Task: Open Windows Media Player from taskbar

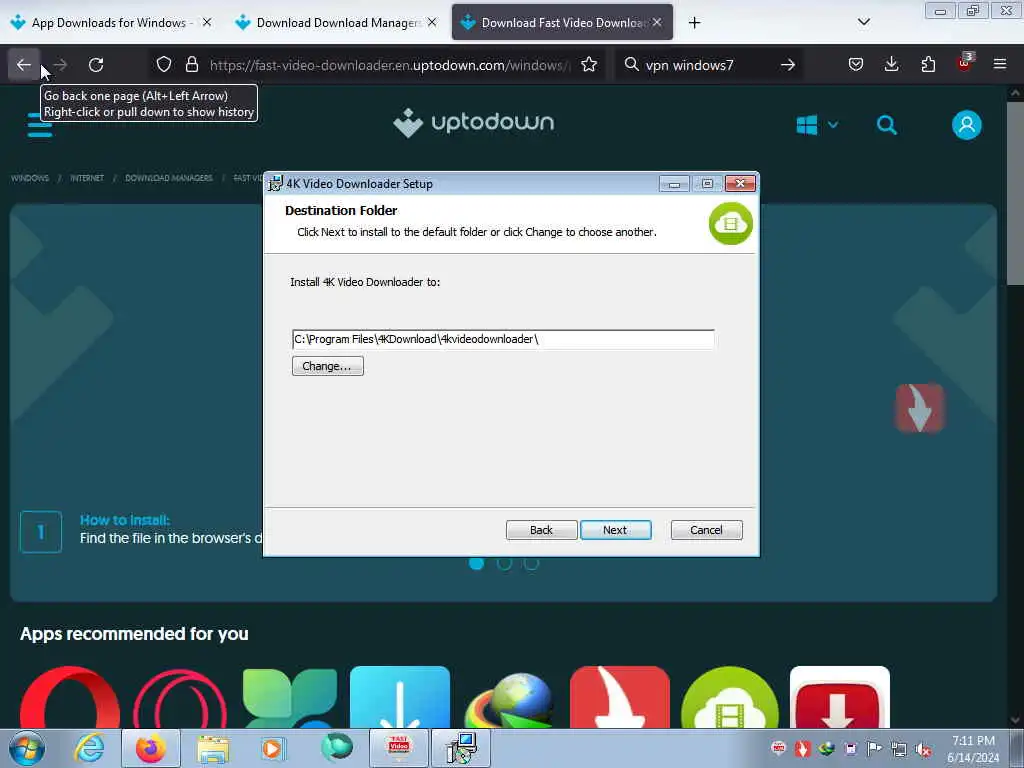Action: click(x=272, y=748)
